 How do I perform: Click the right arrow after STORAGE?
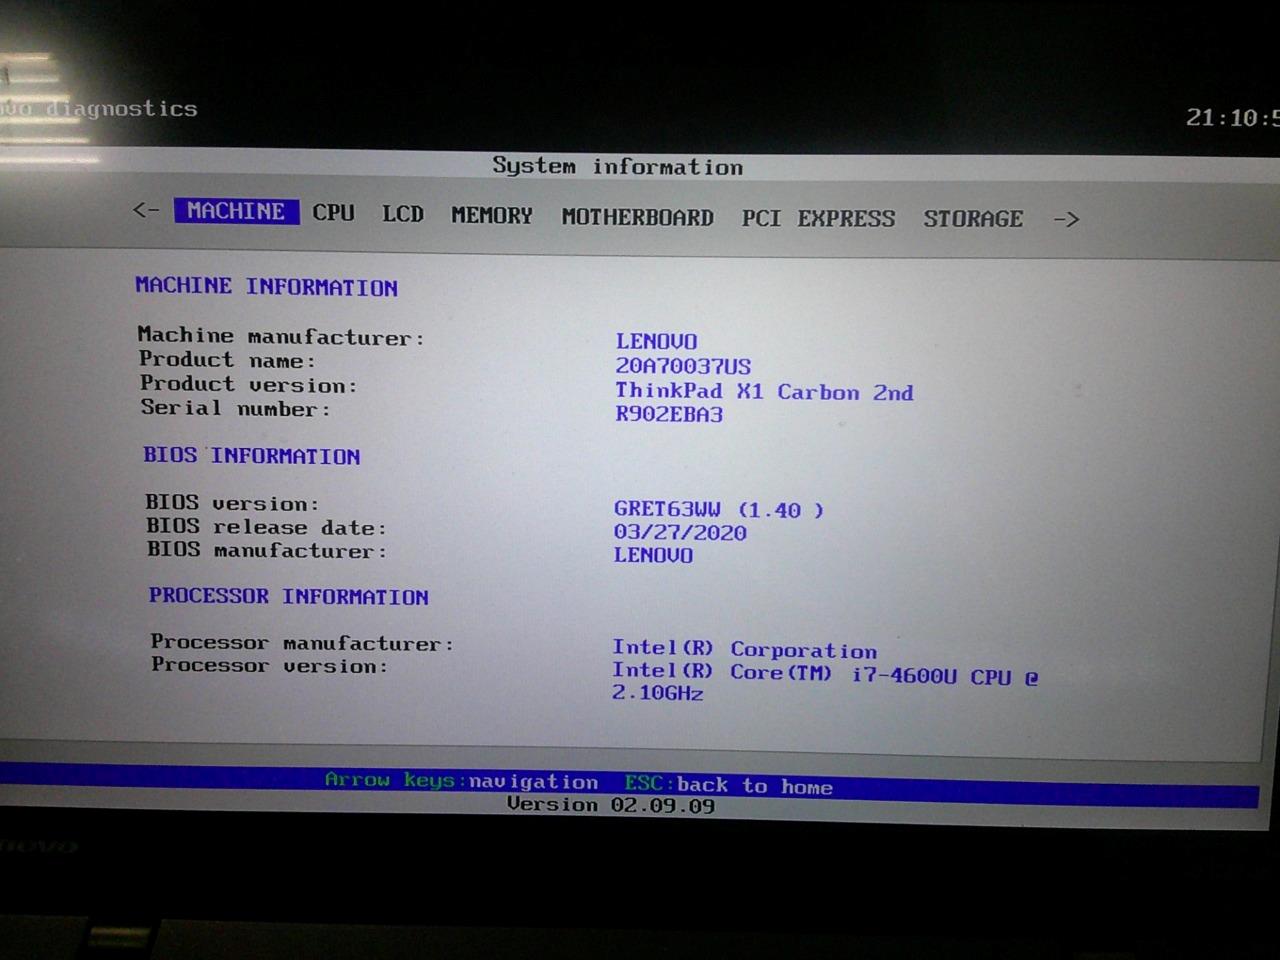click(1067, 219)
